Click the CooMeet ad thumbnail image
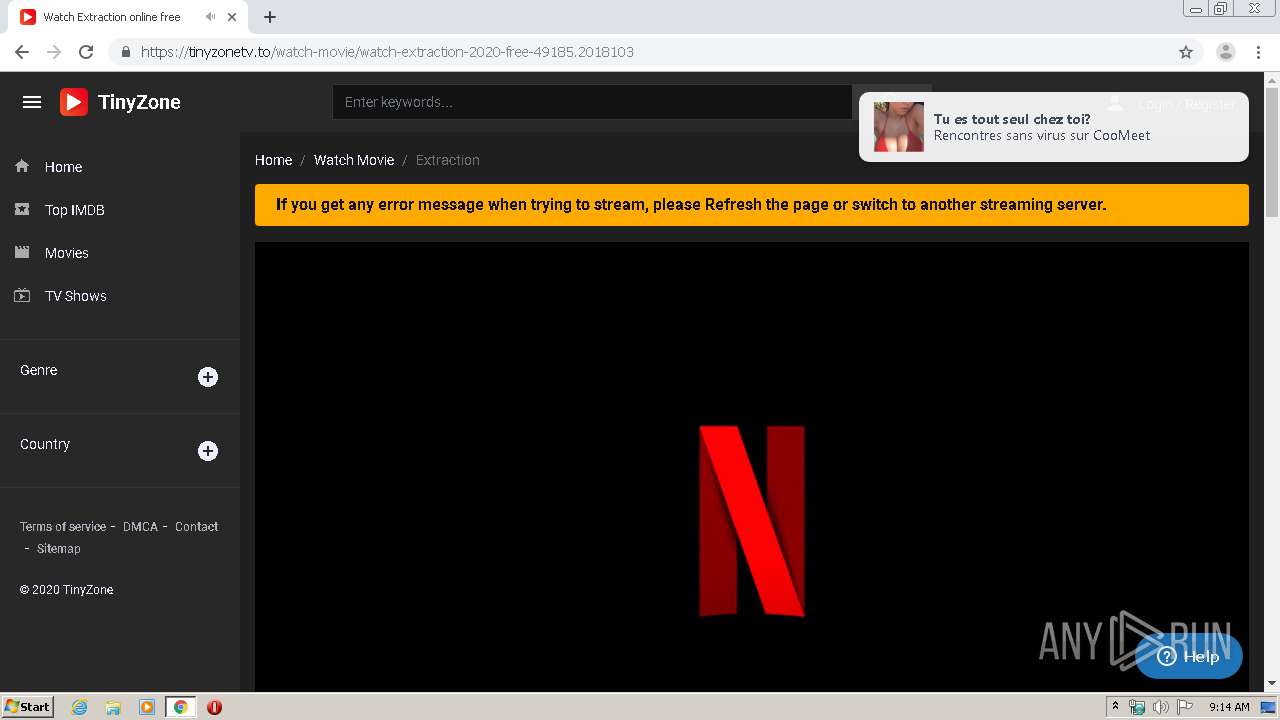The height and width of the screenshot is (720, 1280). click(x=899, y=127)
